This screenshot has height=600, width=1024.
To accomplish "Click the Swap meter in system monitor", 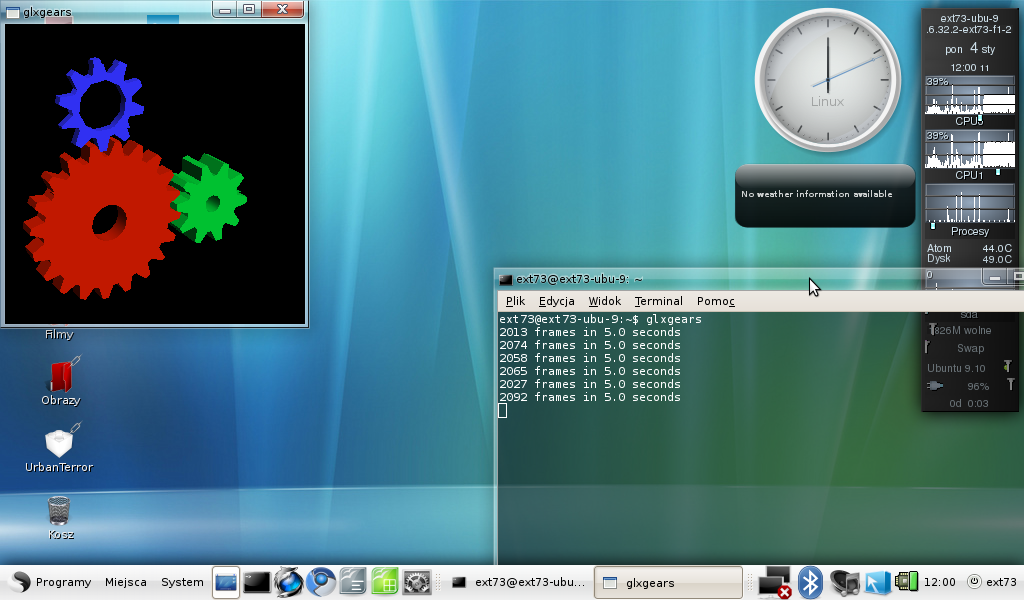I will [x=970, y=349].
